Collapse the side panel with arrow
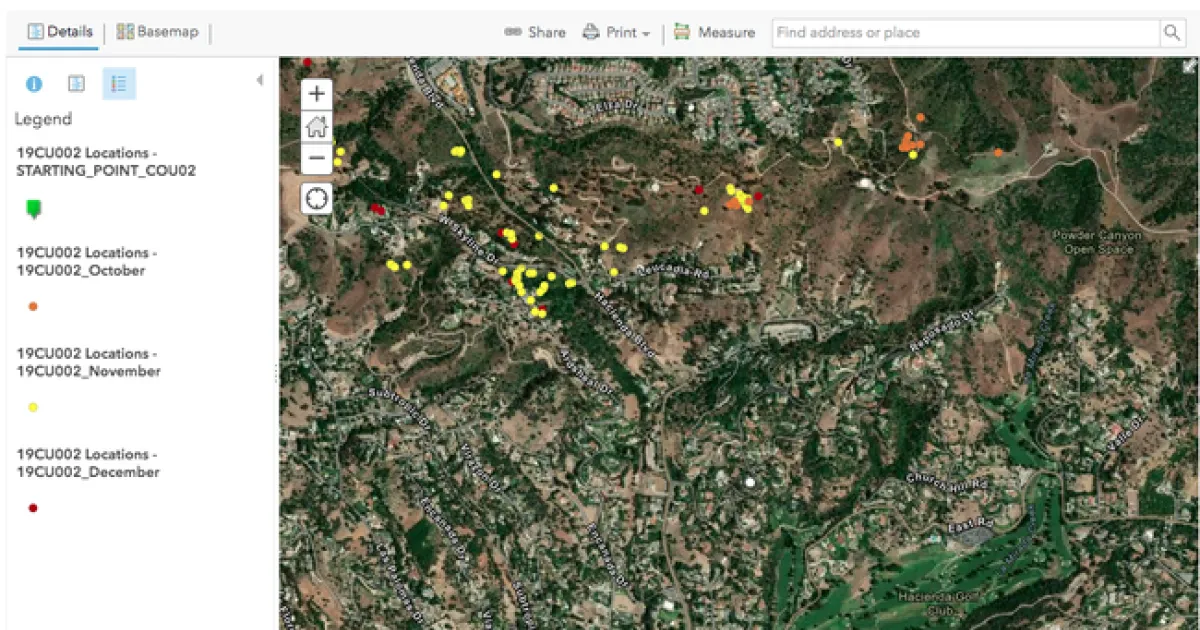Image resolution: width=1200 pixels, height=630 pixels. (260, 80)
